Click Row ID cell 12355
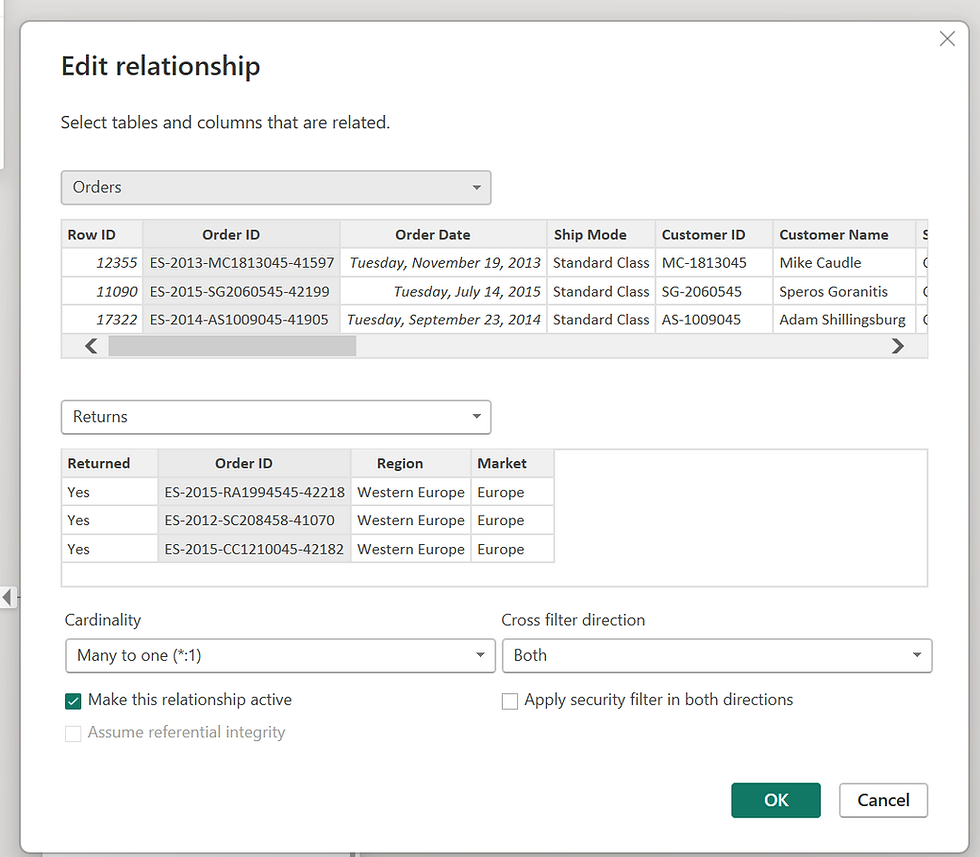This screenshot has width=980, height=857. click(102, 263)
